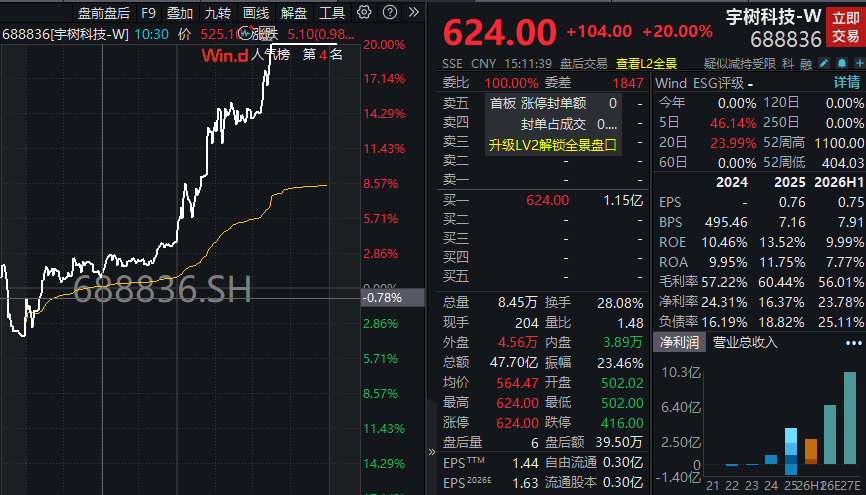Add stock to watchlist with plus icon
The width and height of the screenshot is (866, 495).
[x=860, y=63]
